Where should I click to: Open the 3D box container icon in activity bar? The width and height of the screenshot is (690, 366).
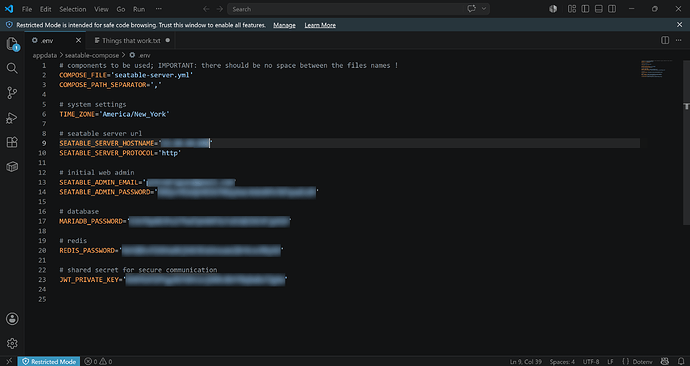[x=12, y=167]
